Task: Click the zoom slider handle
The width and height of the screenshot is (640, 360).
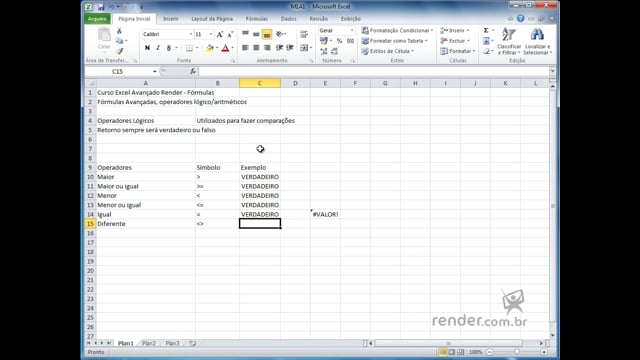Action: 517,352
